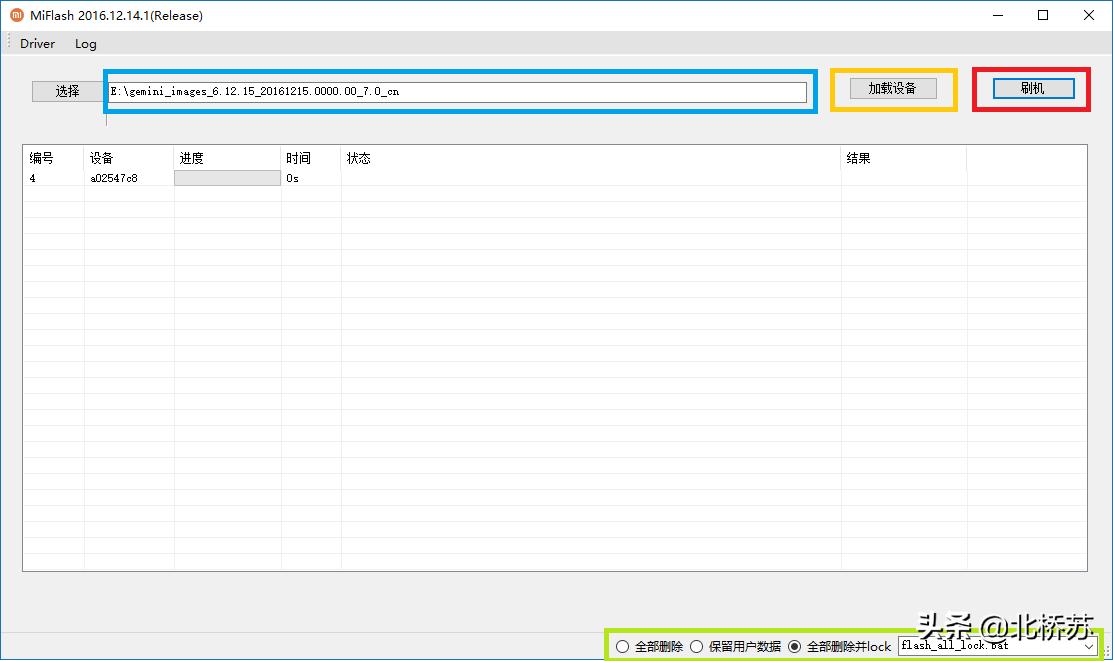Click the firmware path input field
The image size is (1113, 661).
(x=460, y=91)
